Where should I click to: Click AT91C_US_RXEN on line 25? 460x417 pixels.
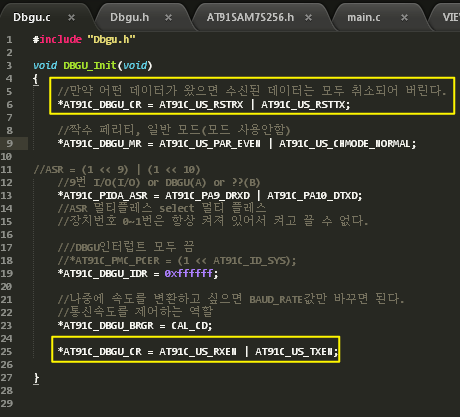click(x=198, y=352)
